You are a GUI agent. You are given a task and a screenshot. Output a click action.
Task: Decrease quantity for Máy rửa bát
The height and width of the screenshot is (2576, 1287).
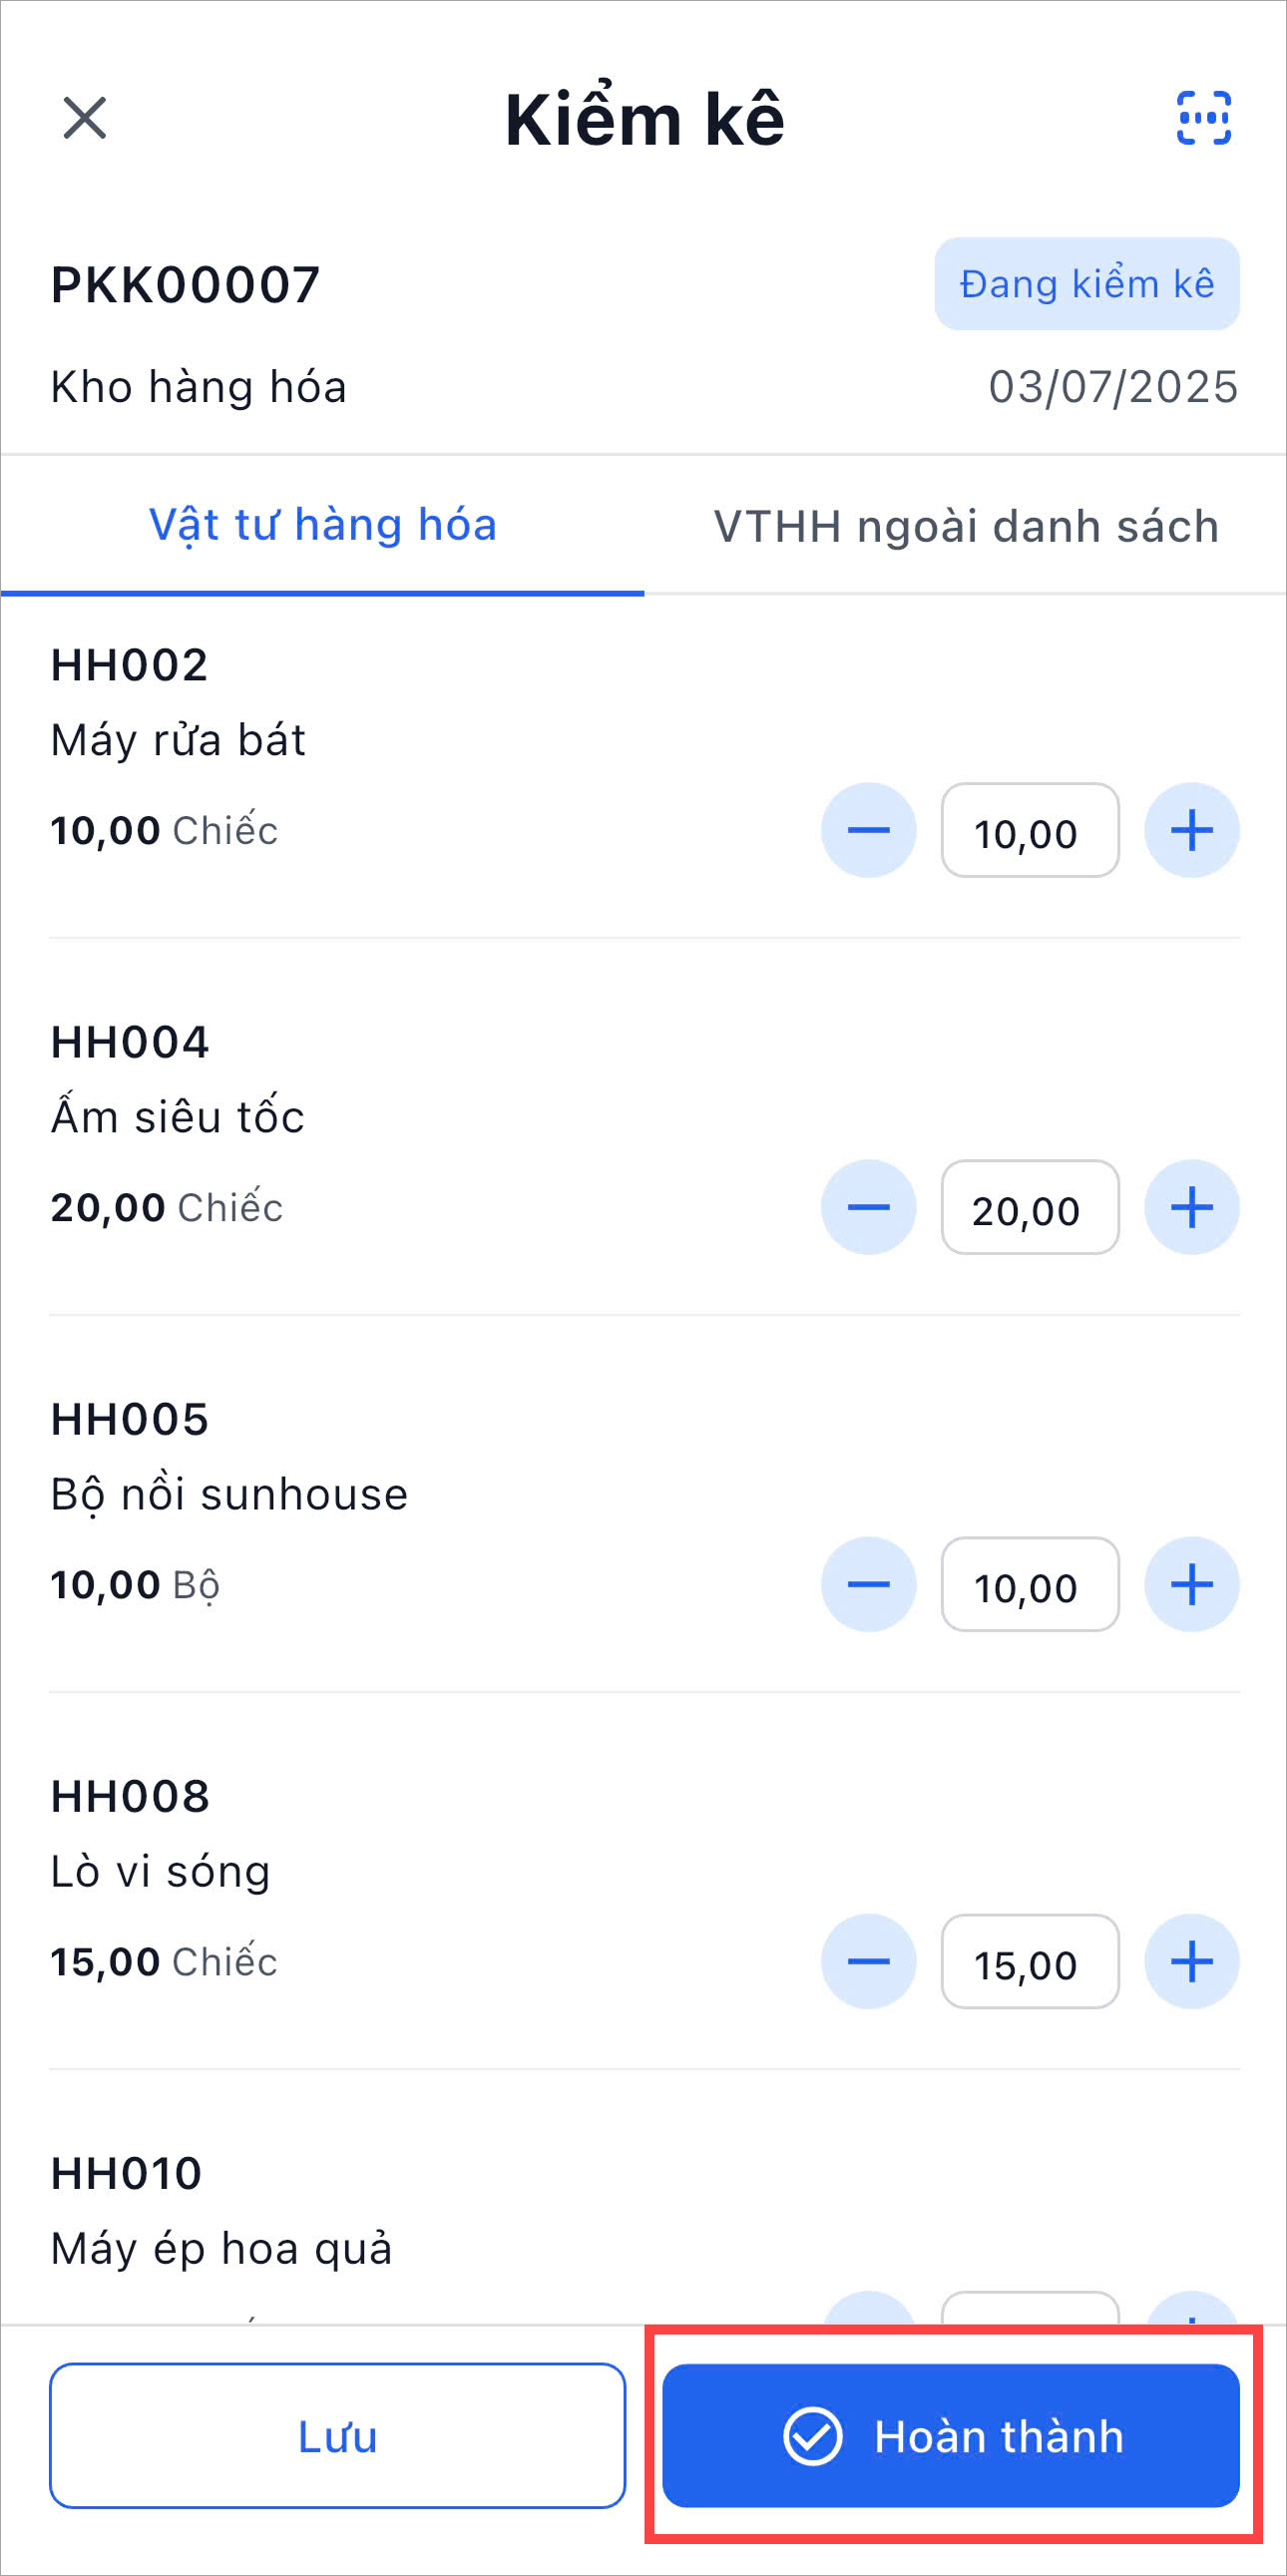(x=868, y=830)
